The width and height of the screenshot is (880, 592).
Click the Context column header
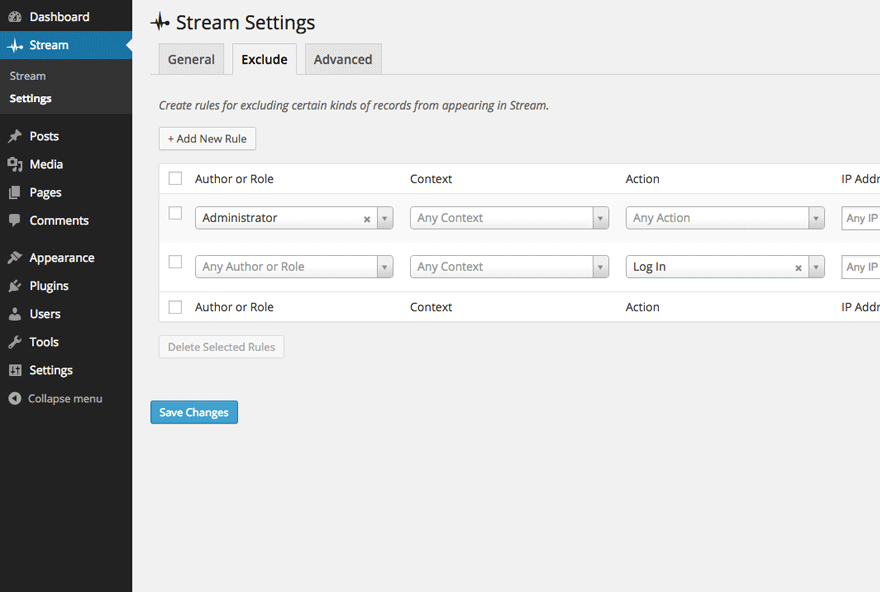click(x=431, y=178)
